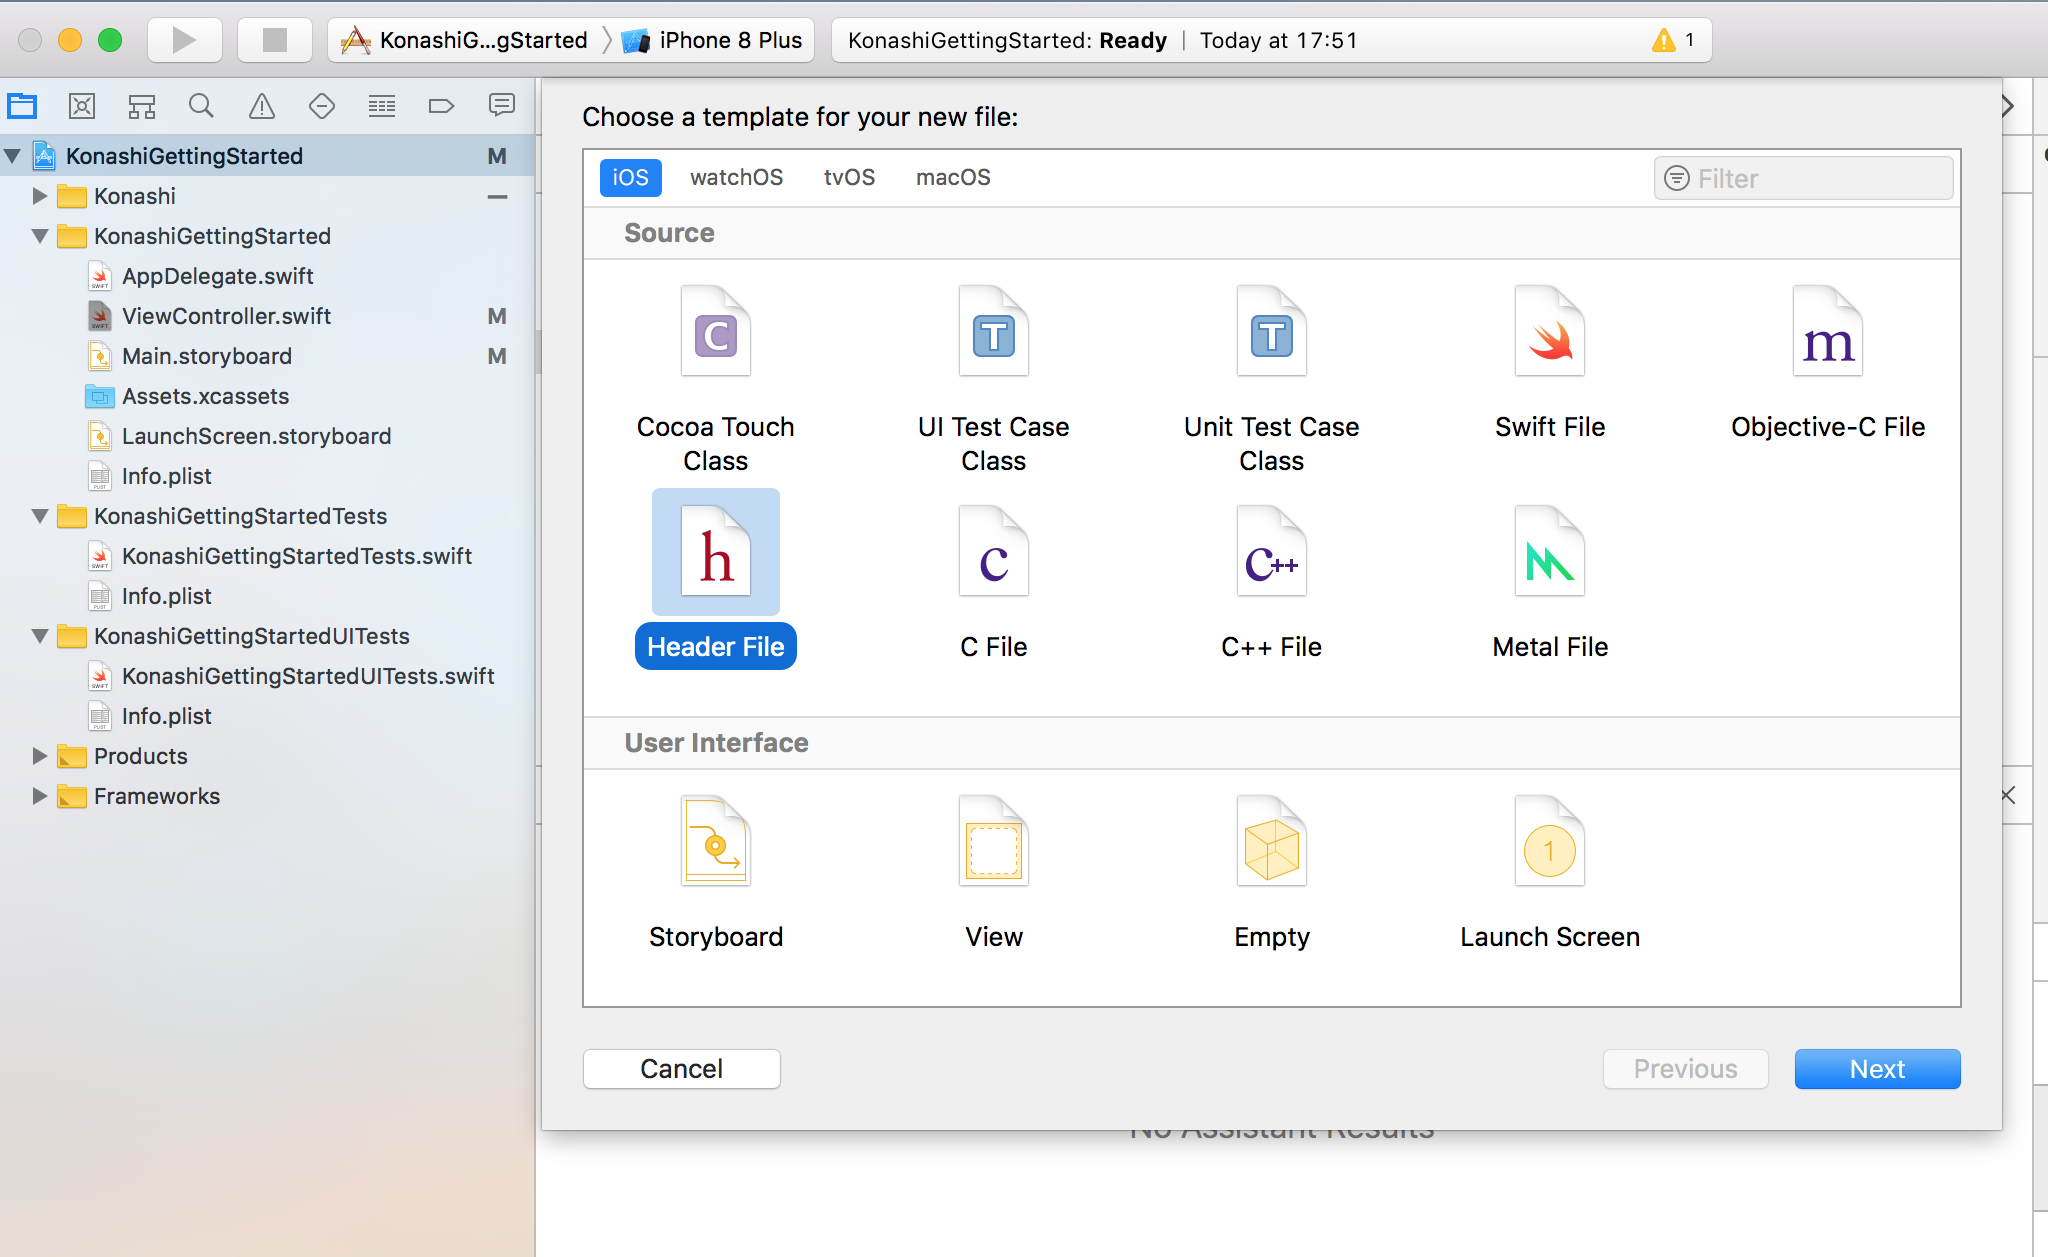Expand the Frameworks folder

[40, 796]
